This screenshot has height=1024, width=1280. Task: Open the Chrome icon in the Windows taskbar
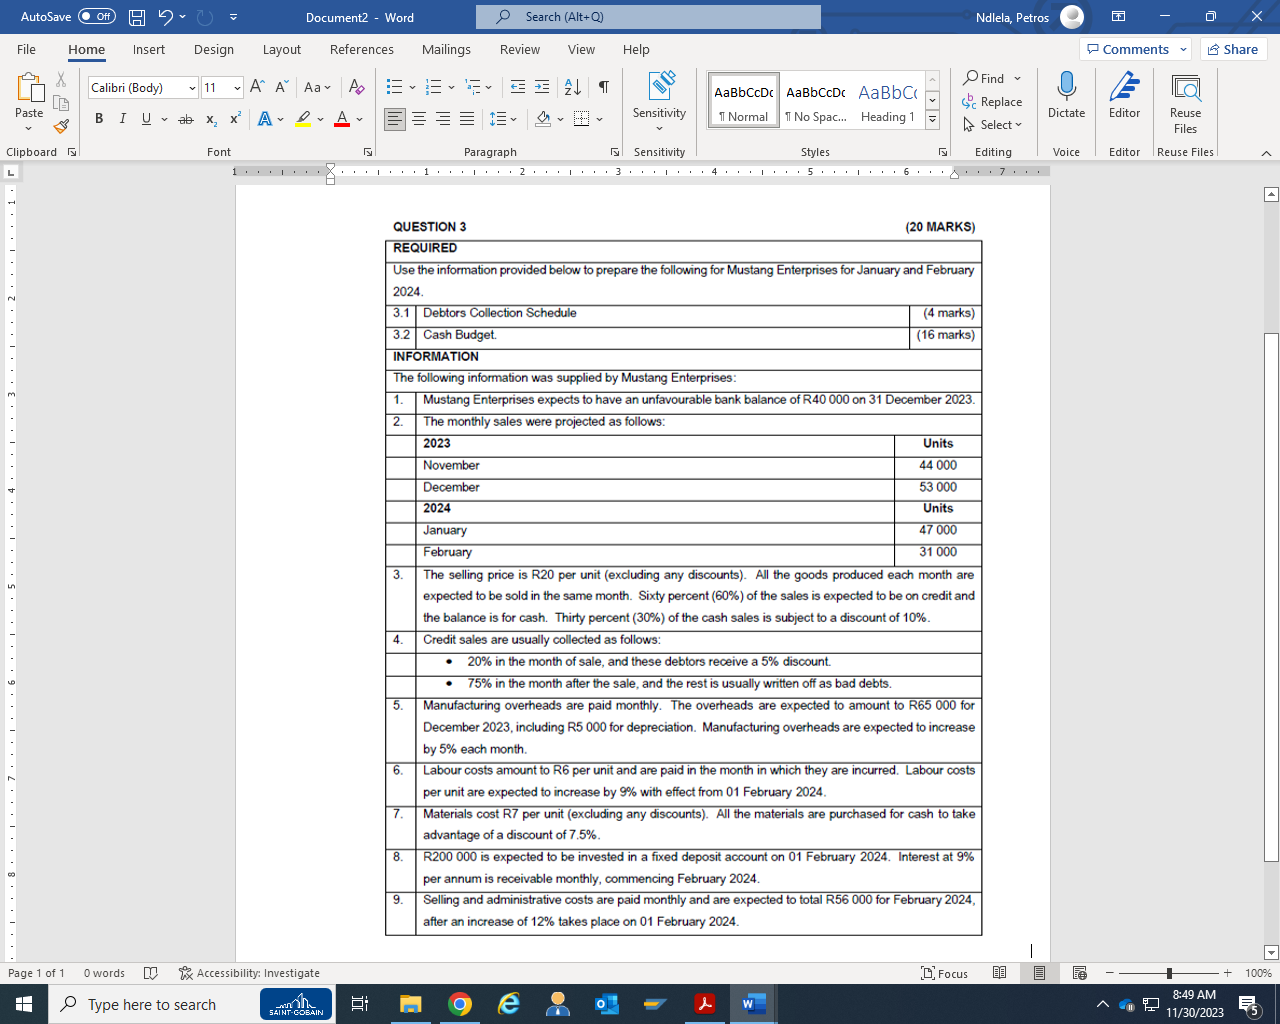point(460,1004)
